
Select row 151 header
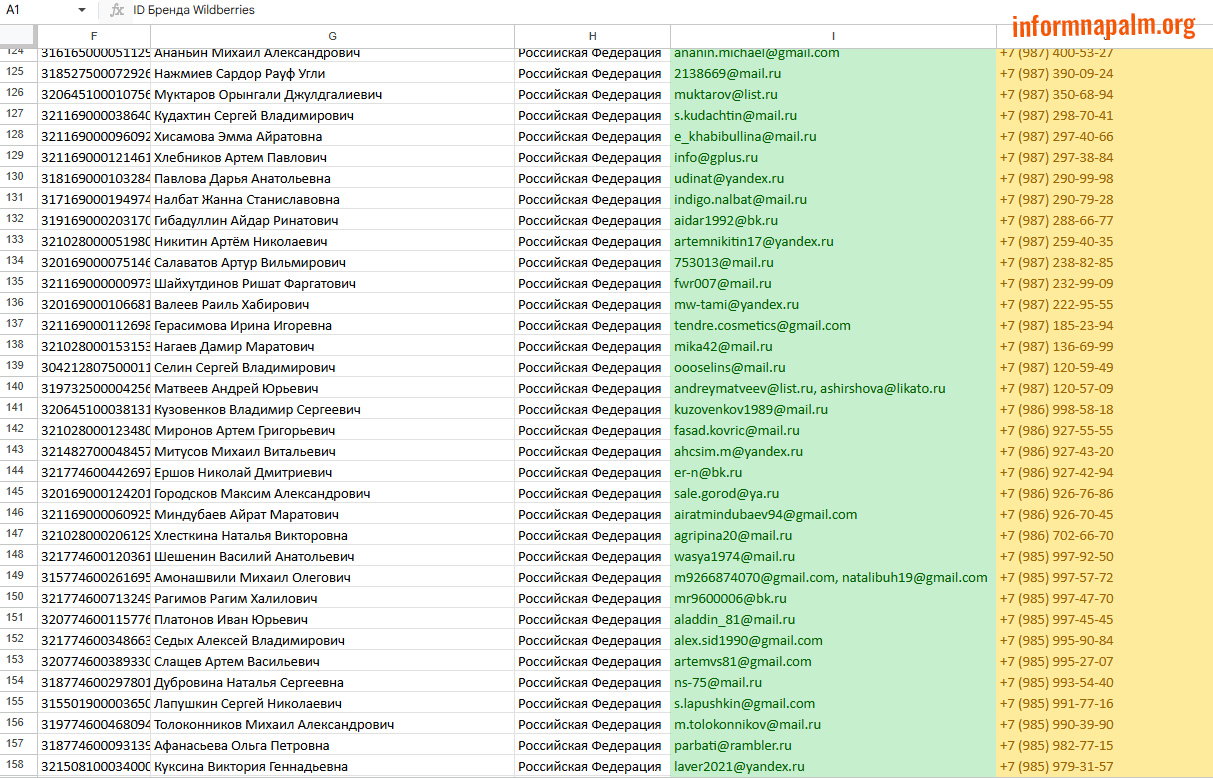[x=18, y=619]
